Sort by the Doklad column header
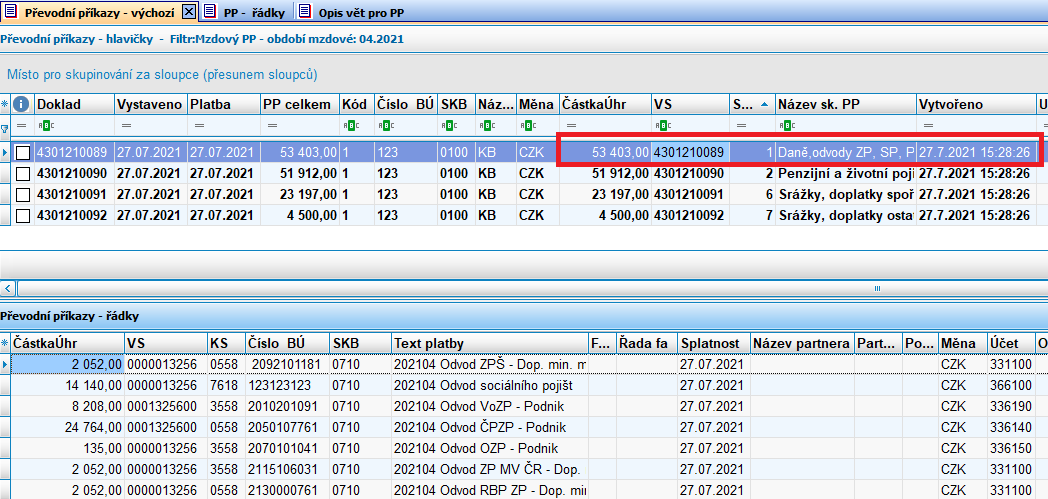Screen dimensions: 1048x499 (x=74, y=104)
